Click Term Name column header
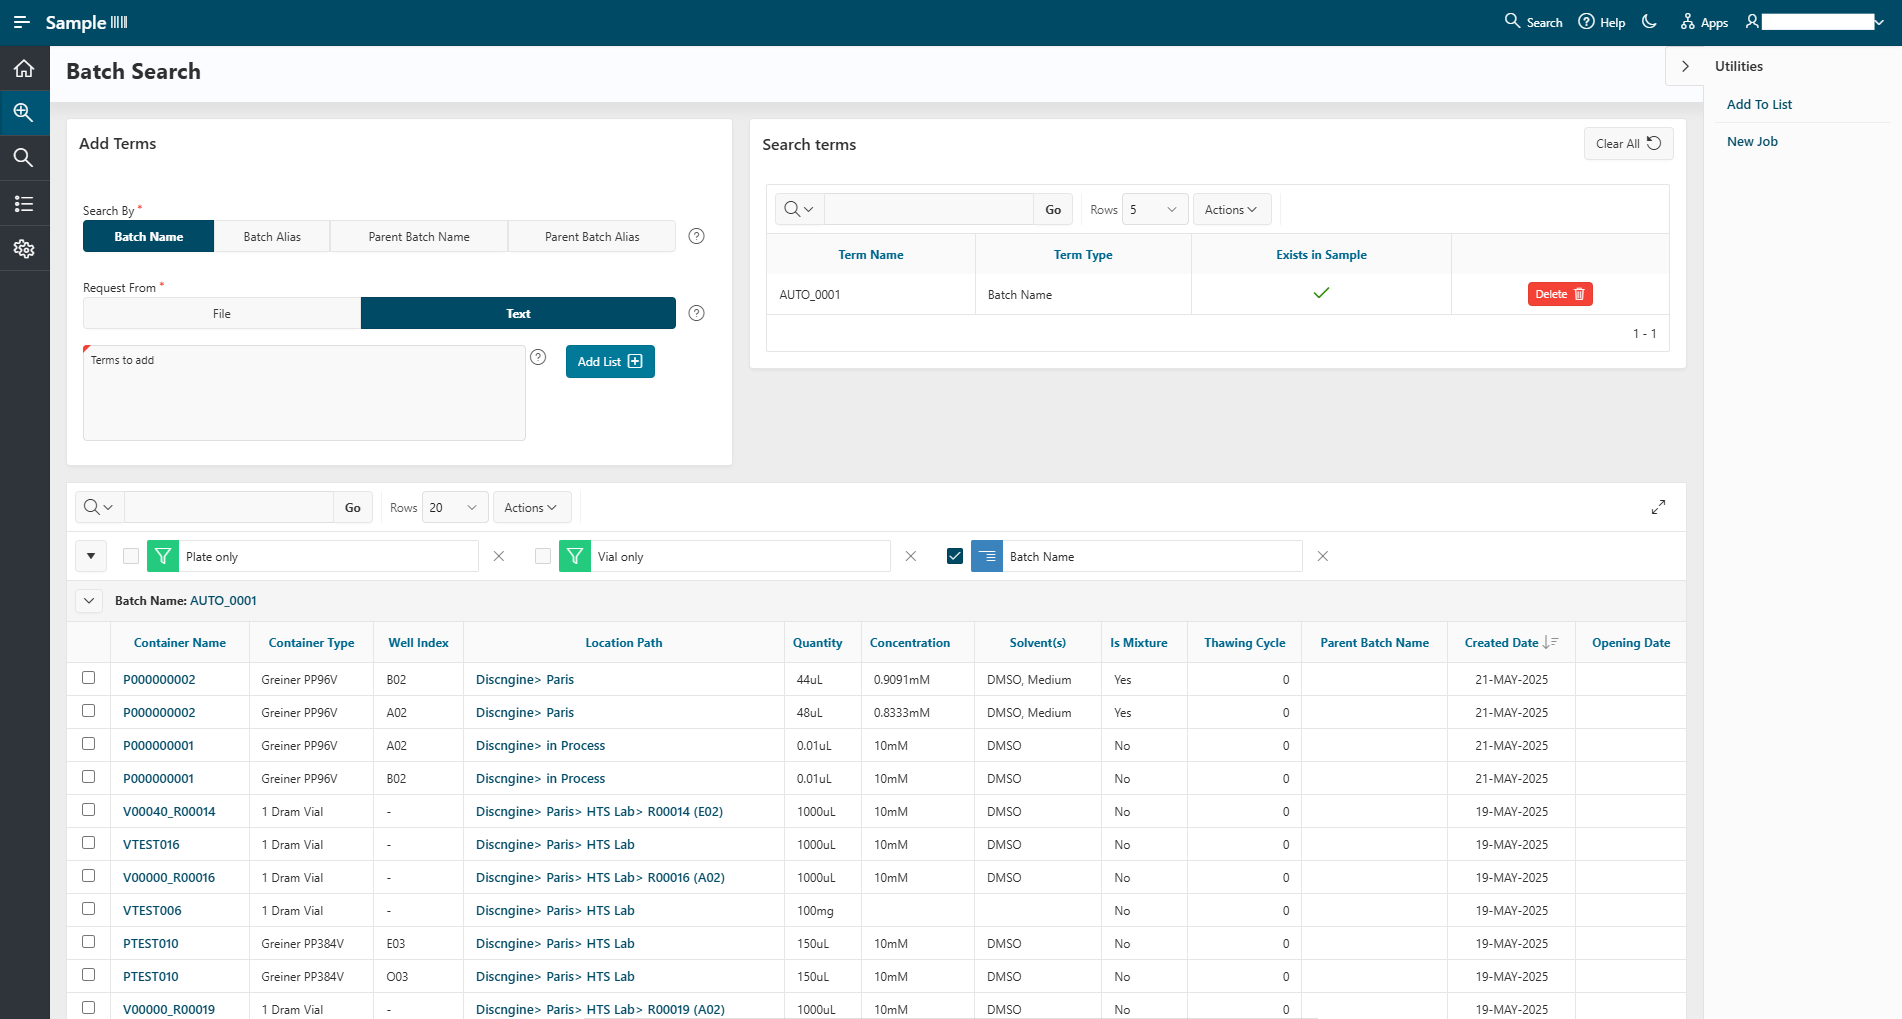1902x1019 pixels. 871,254
